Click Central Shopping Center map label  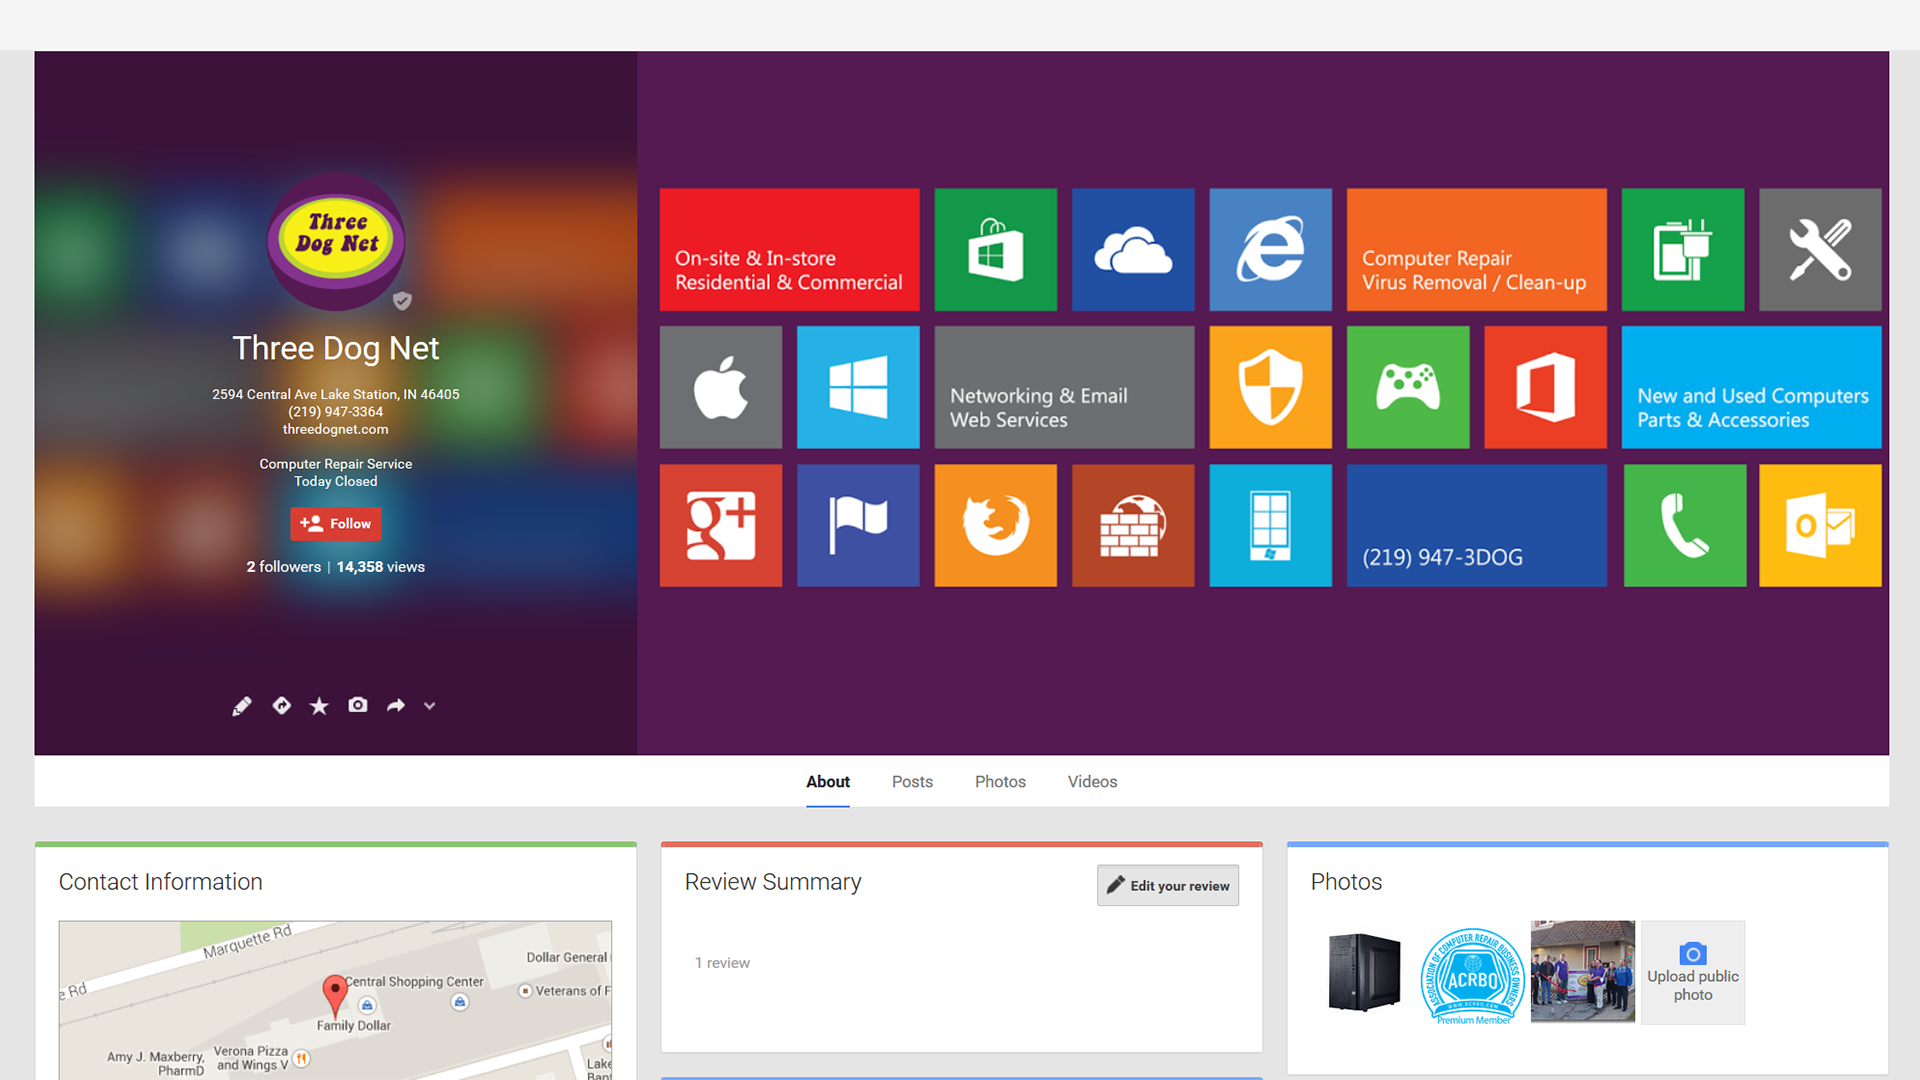tap(414, 982)
